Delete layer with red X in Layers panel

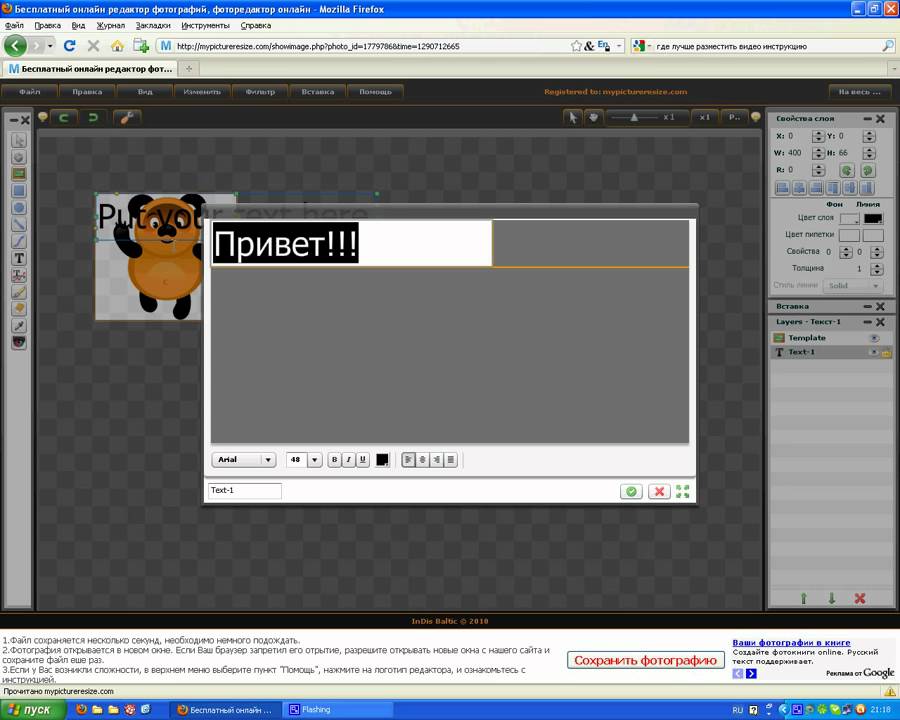click(859, 598)
